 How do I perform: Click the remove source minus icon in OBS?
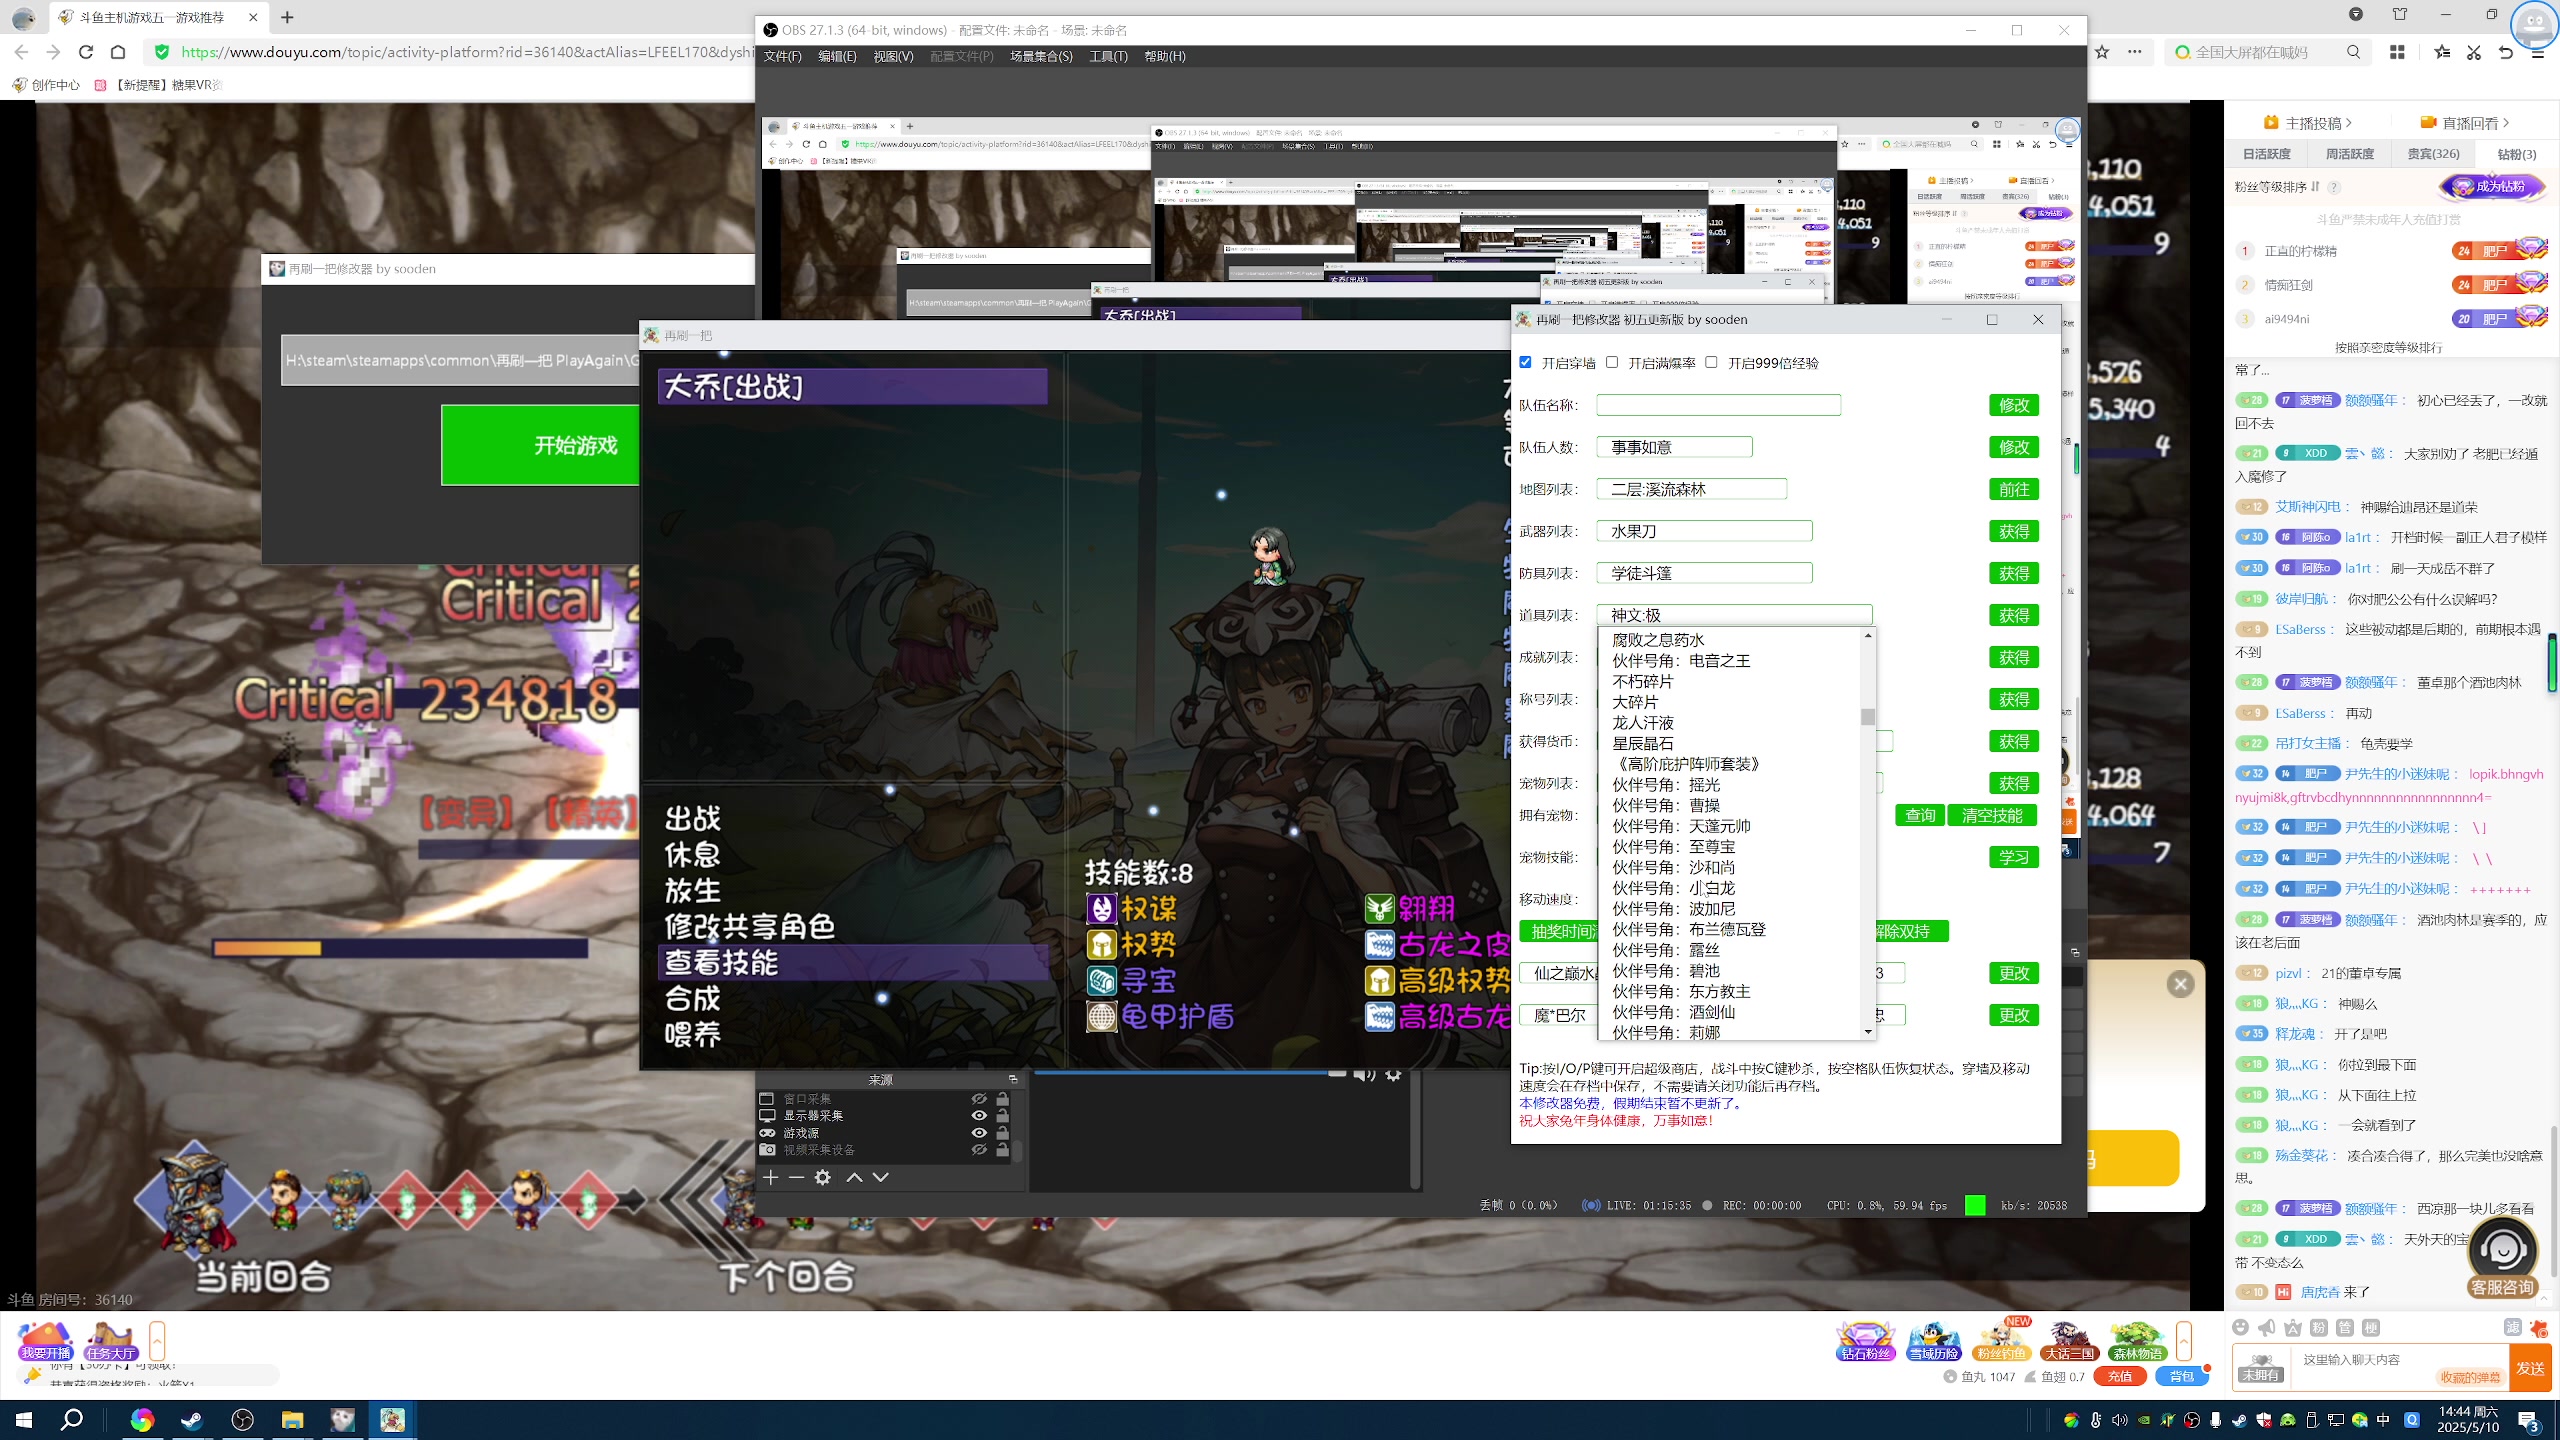point(796,1177)
